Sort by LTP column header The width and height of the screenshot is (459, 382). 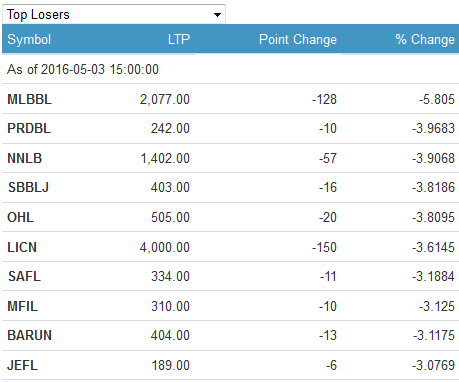[x=179, y=39]
